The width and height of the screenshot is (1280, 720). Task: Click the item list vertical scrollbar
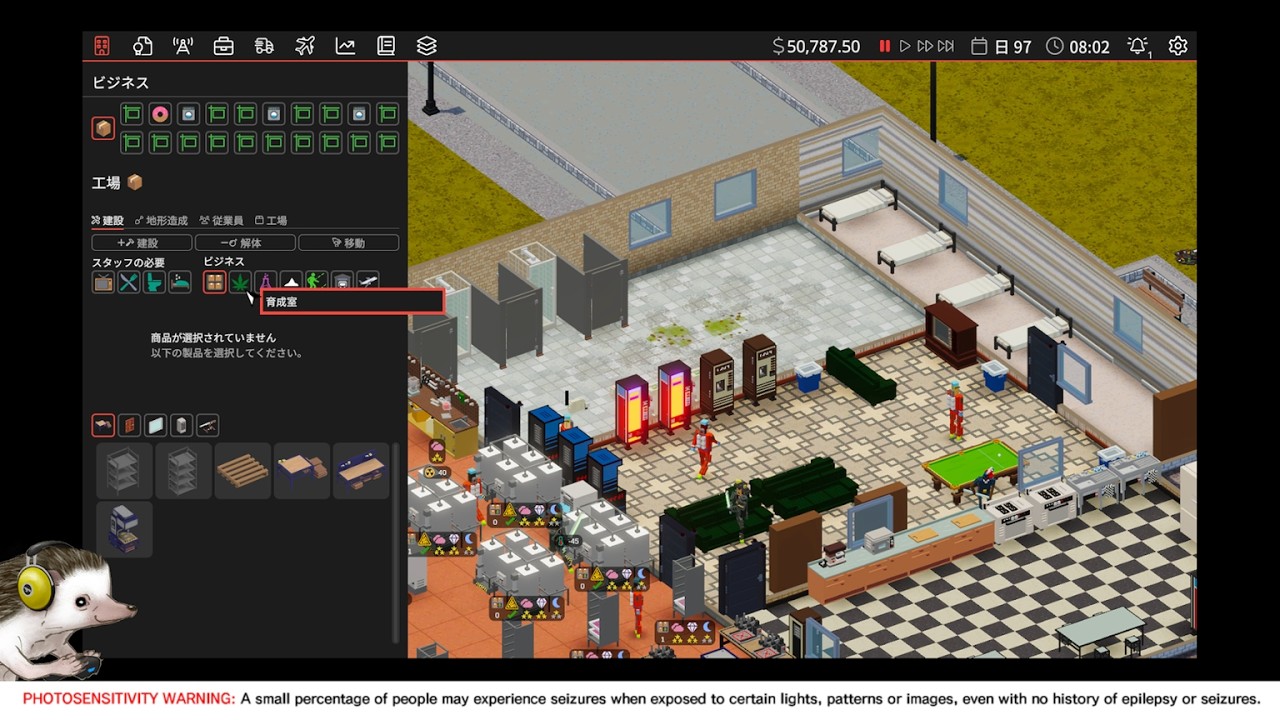point(397,543)
